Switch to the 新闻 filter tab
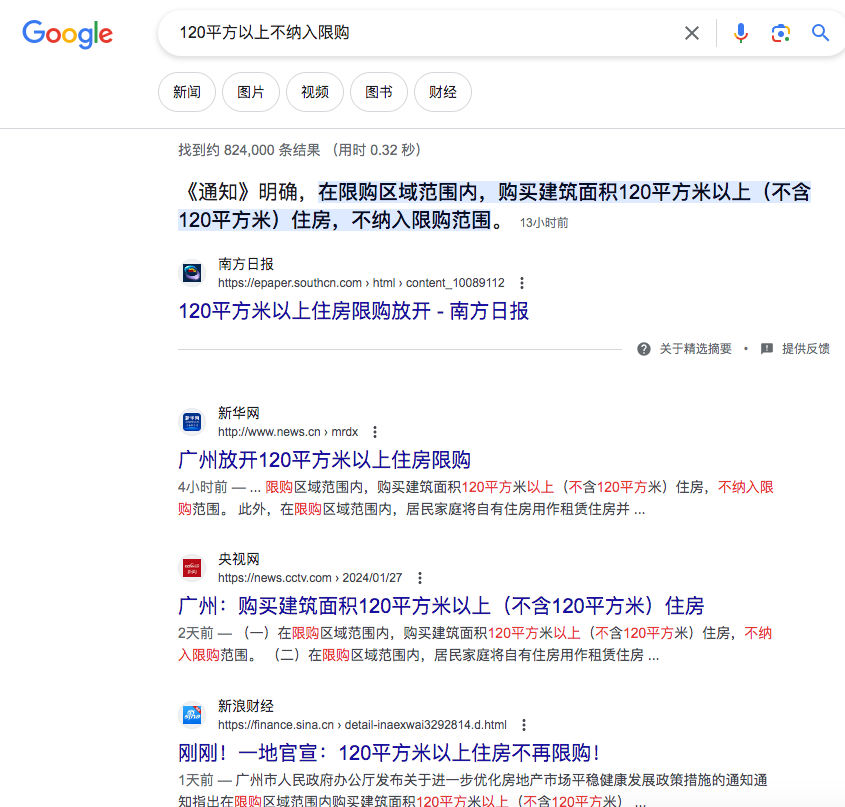The width and height of the screenshot is (845, 807). (187, 92)
